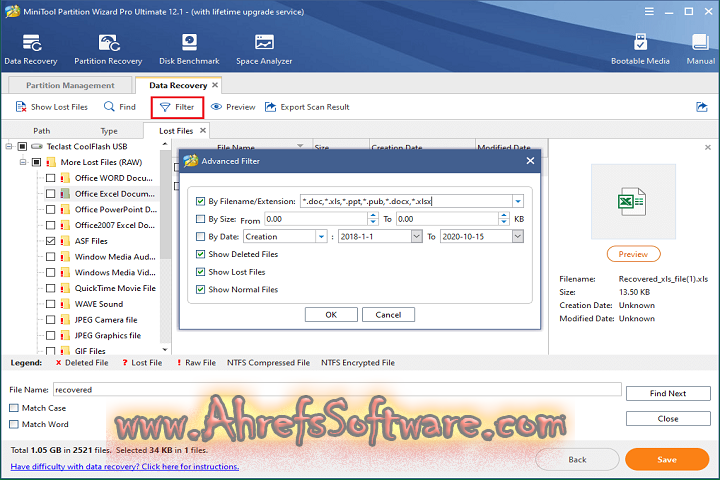Click the Find Next button
This screenshot has height=480, width=720.
click(x=668, y=393)
